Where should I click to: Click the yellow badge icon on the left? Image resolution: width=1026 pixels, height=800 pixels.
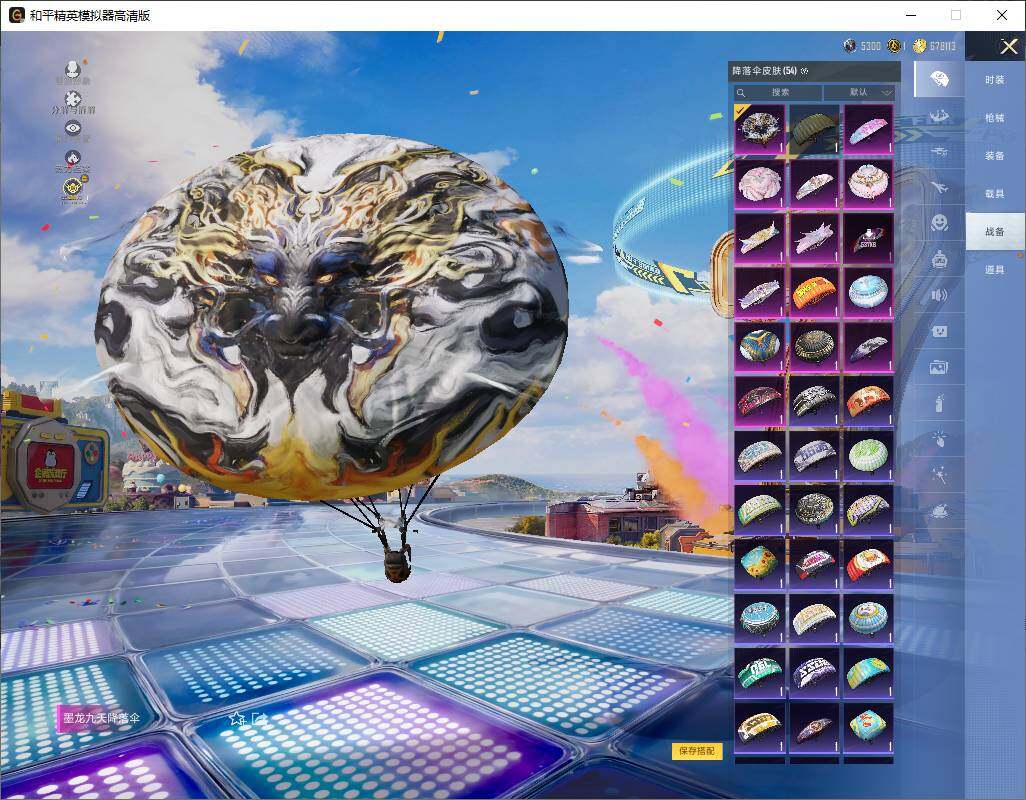pyautogui.click(x=74, y=188)
